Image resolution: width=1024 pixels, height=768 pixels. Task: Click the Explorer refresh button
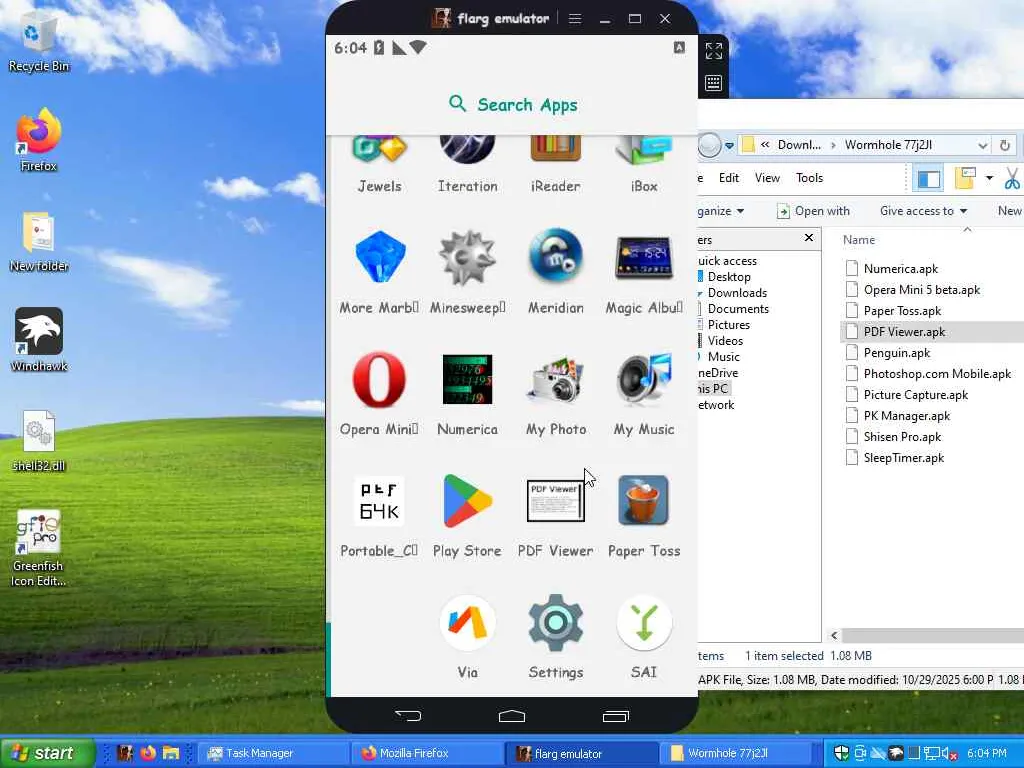pyautogui.click(x=1005, y=145)
